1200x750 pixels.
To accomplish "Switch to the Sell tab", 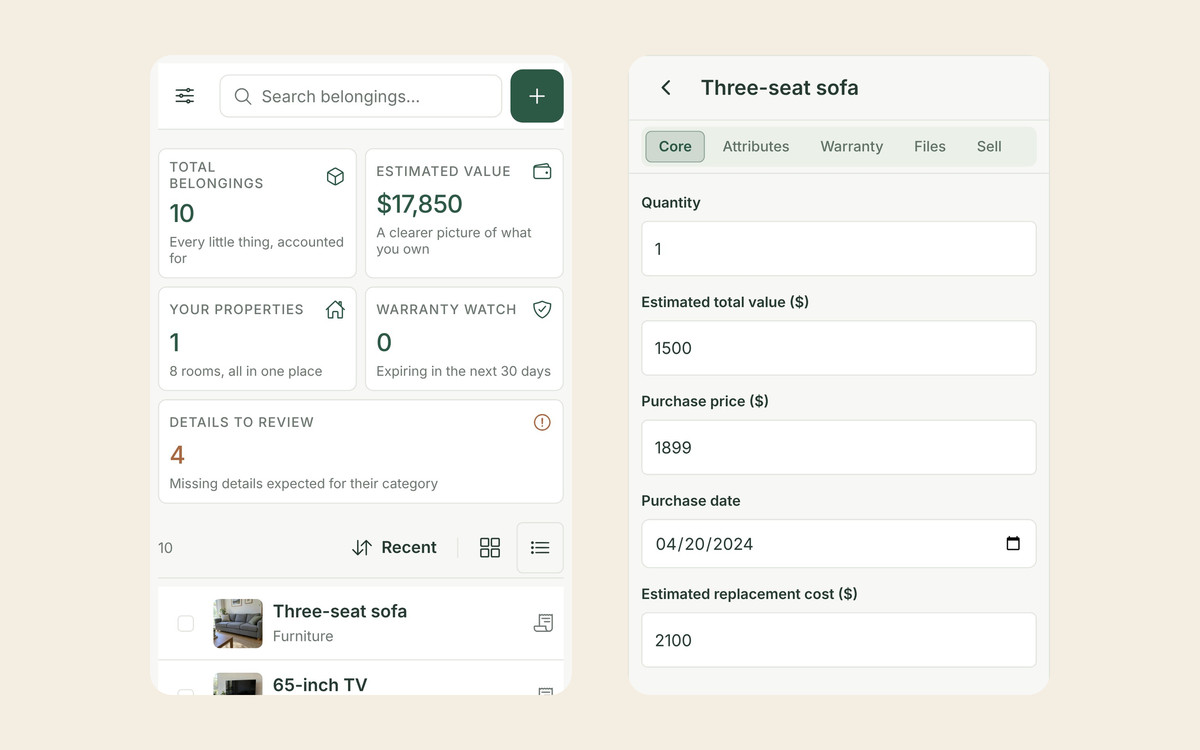I will (989, 146).
